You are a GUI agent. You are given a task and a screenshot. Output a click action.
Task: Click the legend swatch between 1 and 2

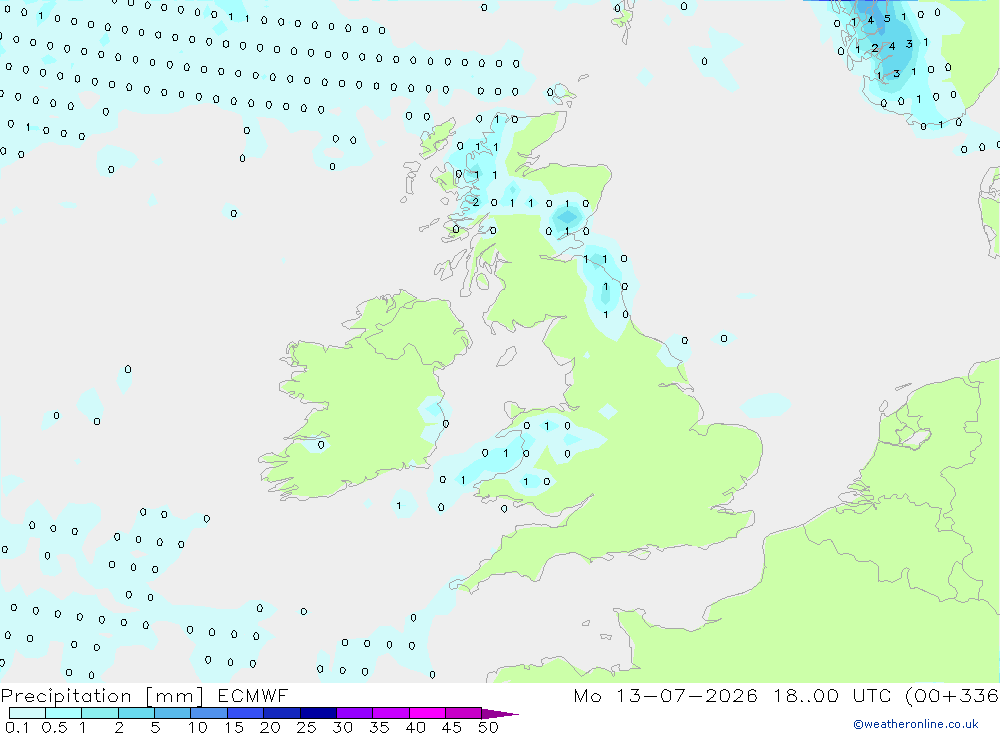pyautogui.click(x=100, y=713)
